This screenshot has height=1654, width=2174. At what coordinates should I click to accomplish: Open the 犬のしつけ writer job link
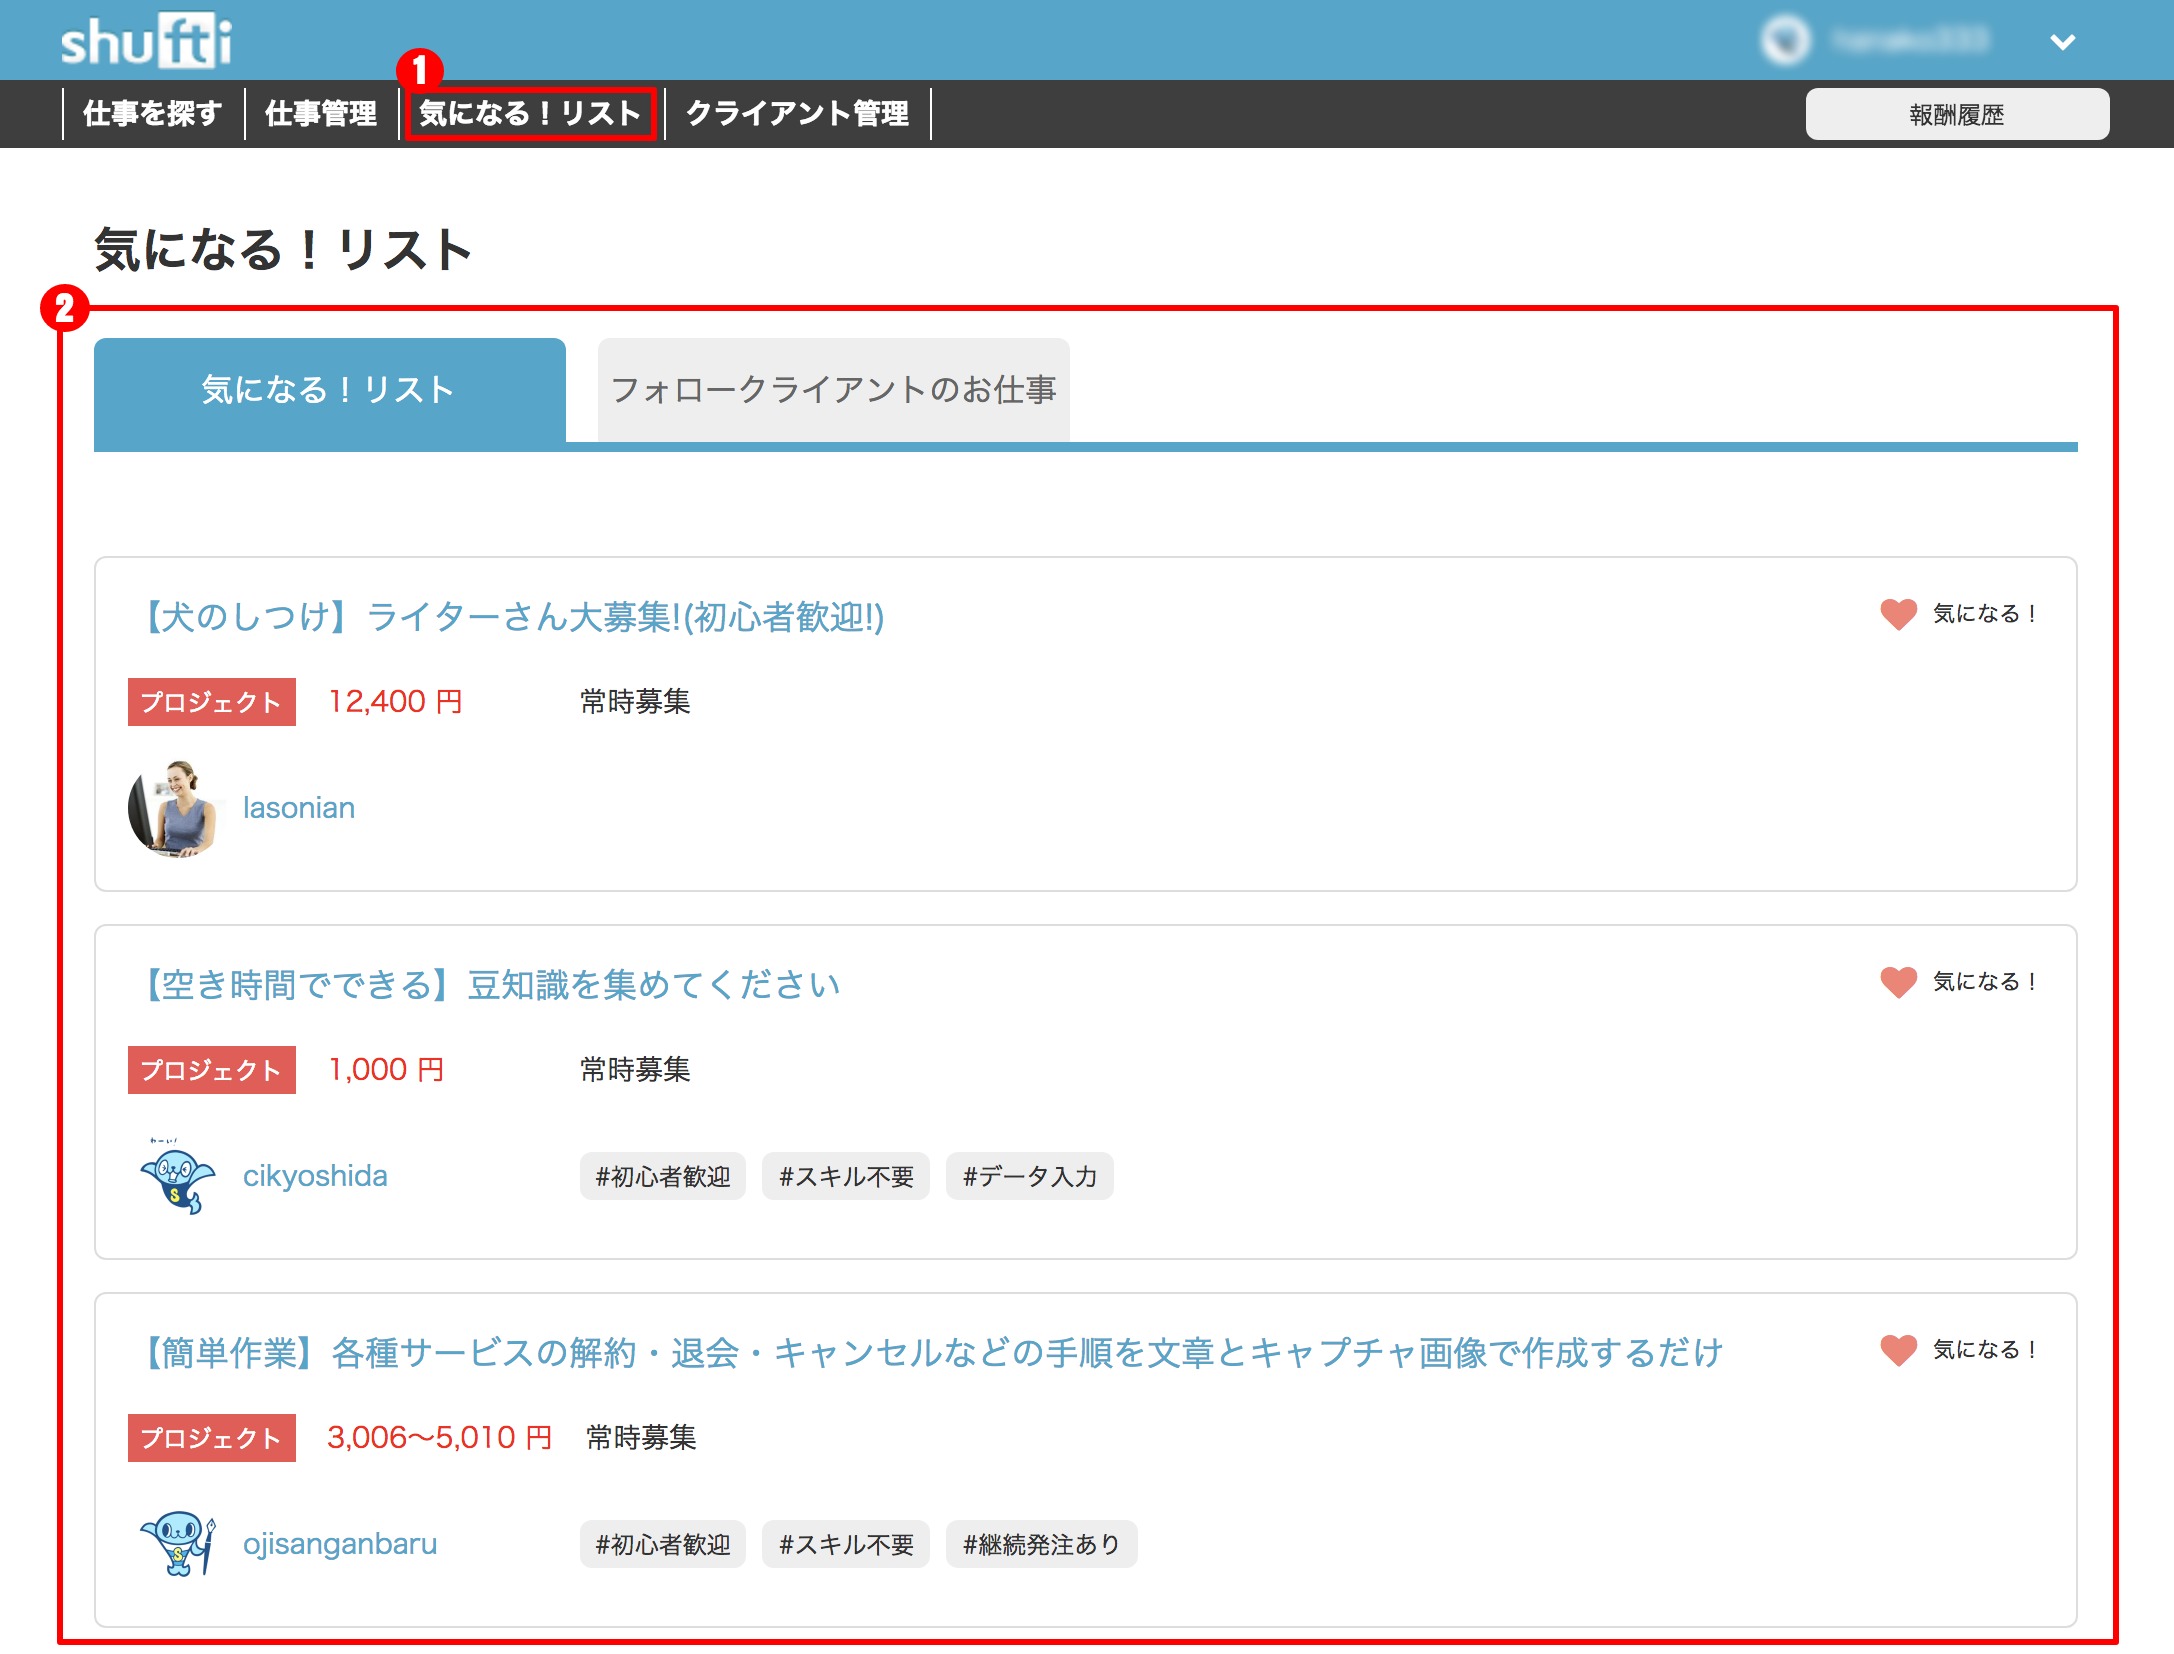[510, 617]
